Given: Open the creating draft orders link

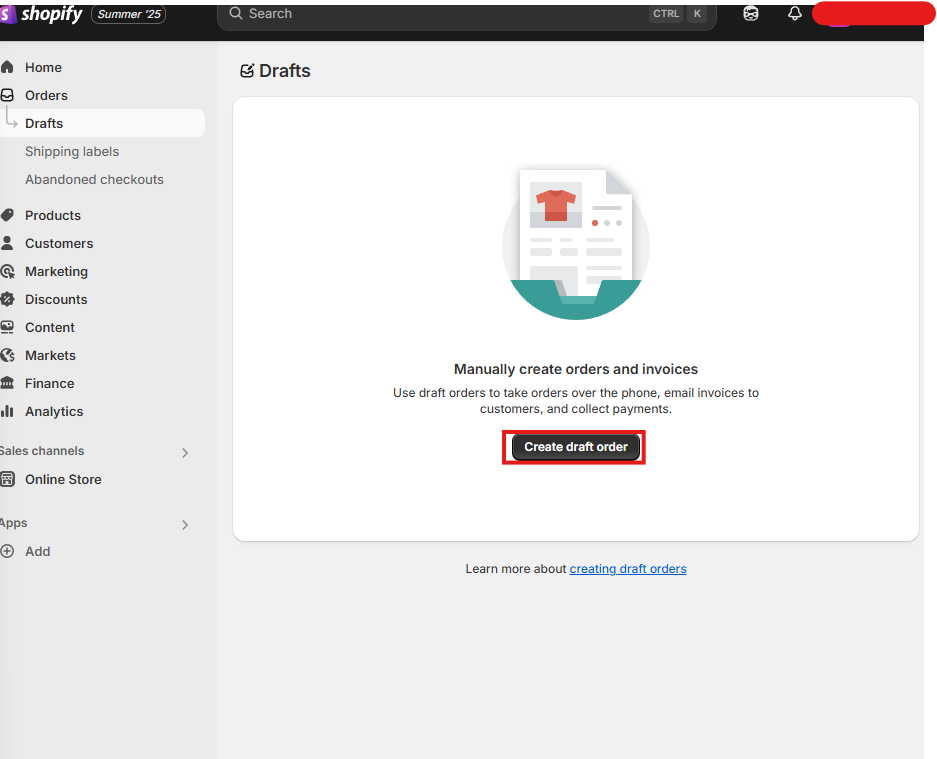Looking at the screenshot, I should tap(627, 569).
